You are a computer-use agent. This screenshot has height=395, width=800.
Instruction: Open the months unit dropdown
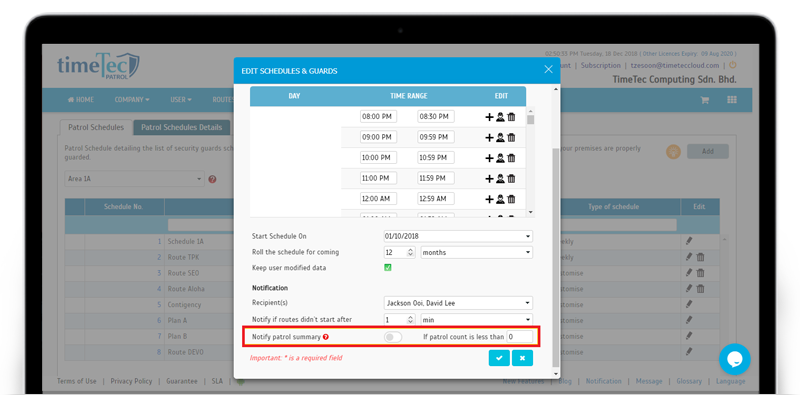pyautogui.click(x=477, y=252)
